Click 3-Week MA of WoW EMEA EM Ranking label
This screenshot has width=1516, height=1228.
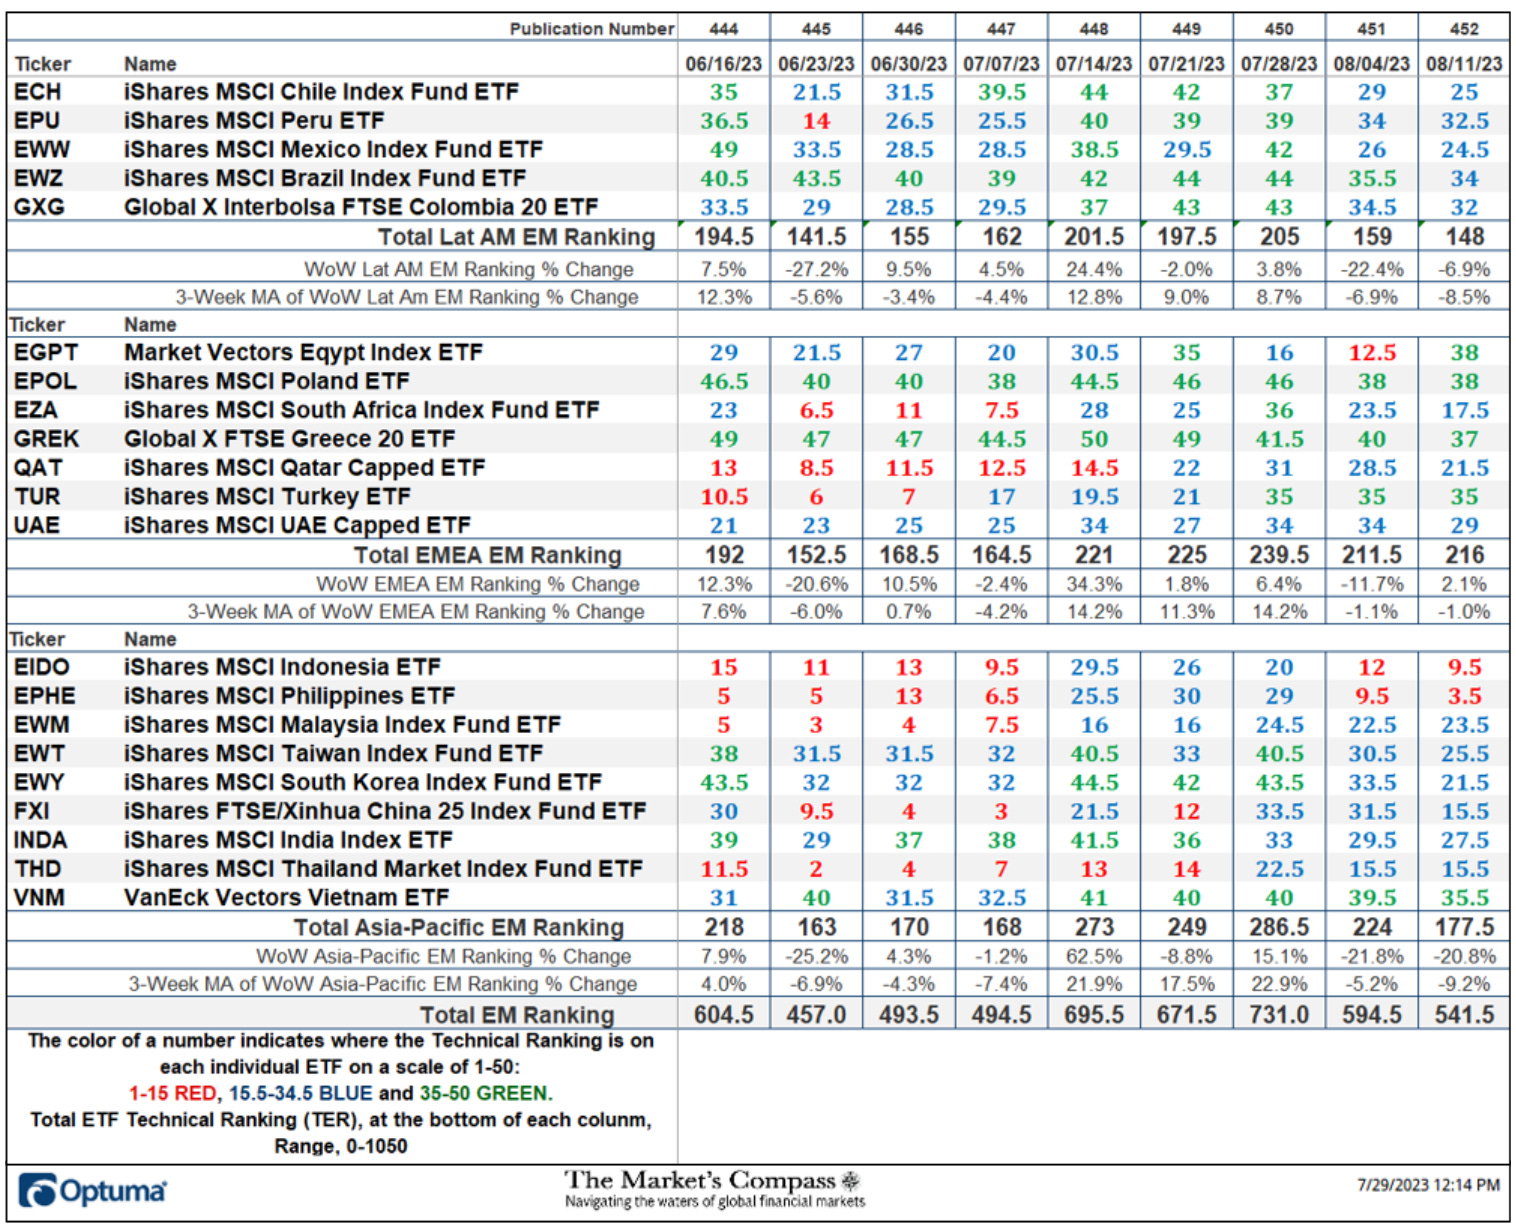416,612
